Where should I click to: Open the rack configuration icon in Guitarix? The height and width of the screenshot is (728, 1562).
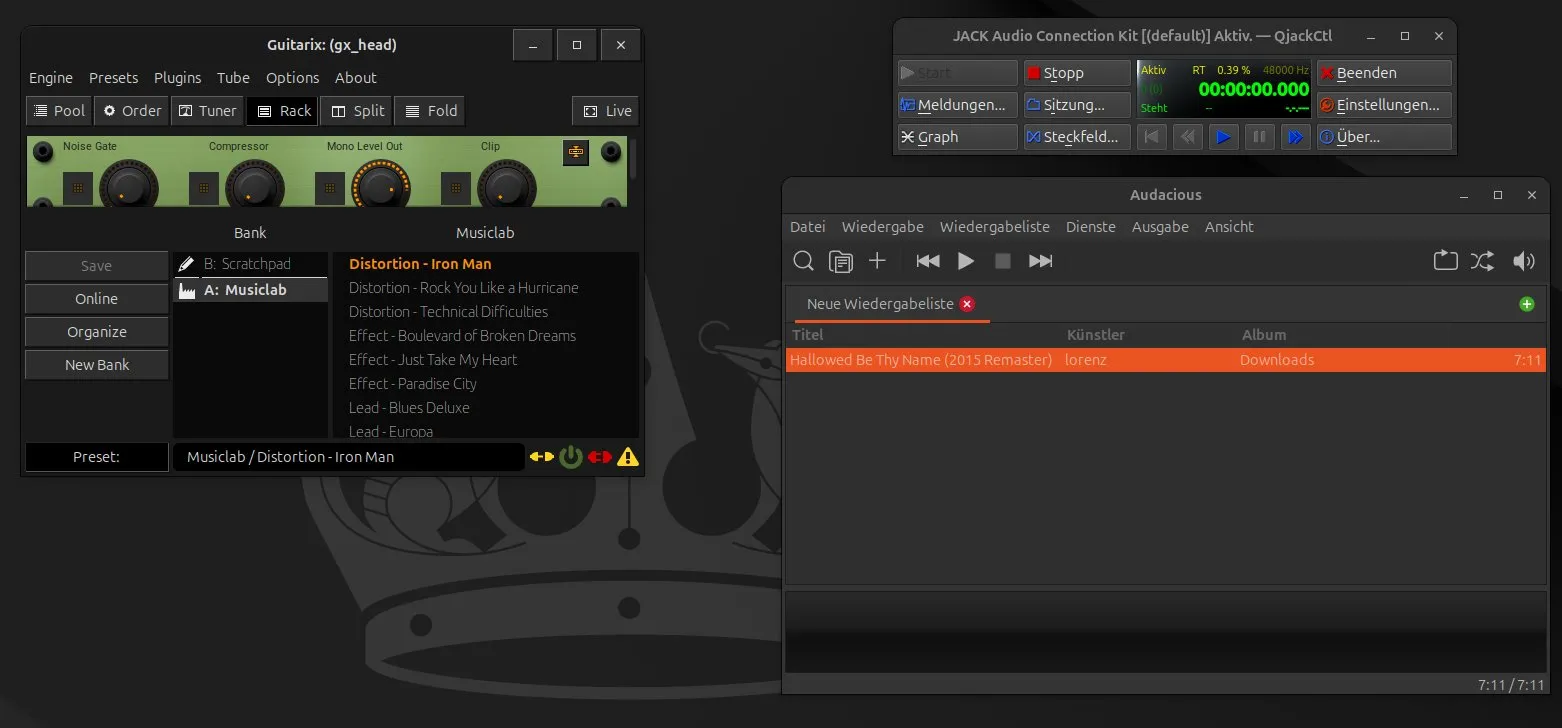(576, 152)
